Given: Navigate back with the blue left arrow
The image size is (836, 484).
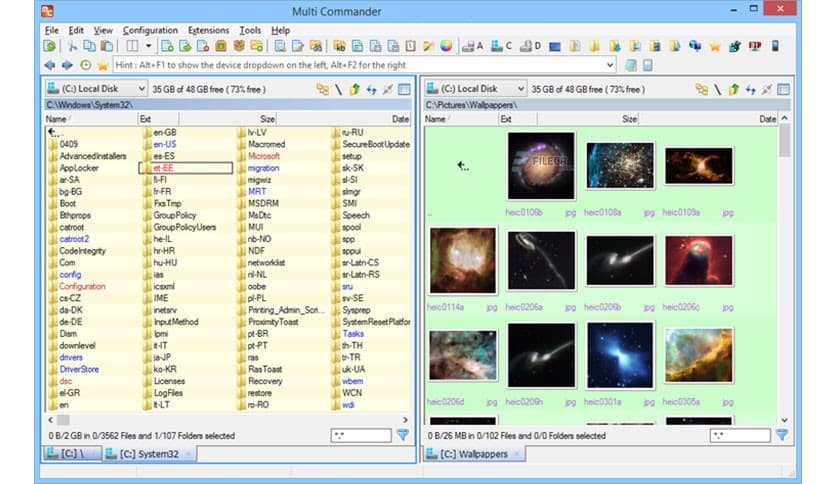Looking at the screenshot, I should point(50,65).
